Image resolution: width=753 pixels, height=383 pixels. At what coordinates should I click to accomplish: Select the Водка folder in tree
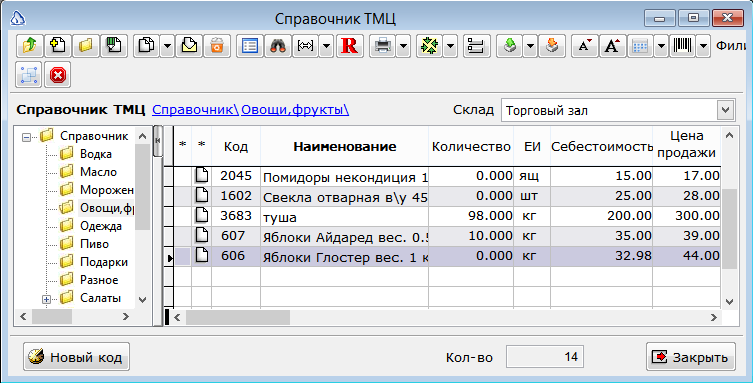click(96, 154)
